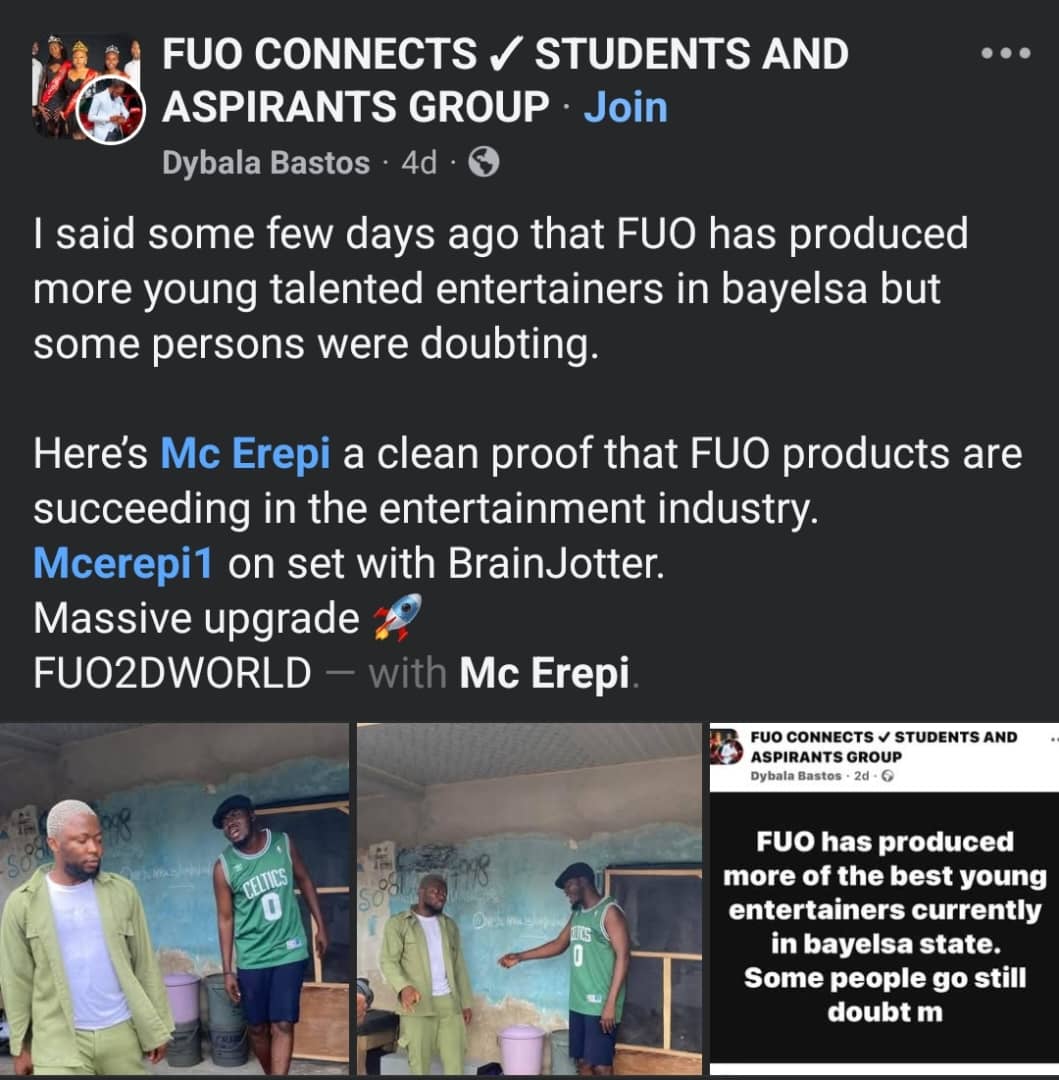Open first photo with Celtics jersey closeup
The height and width of the screenshot is (1080, 1059).
pyautogui.click(x=174, y=898)
